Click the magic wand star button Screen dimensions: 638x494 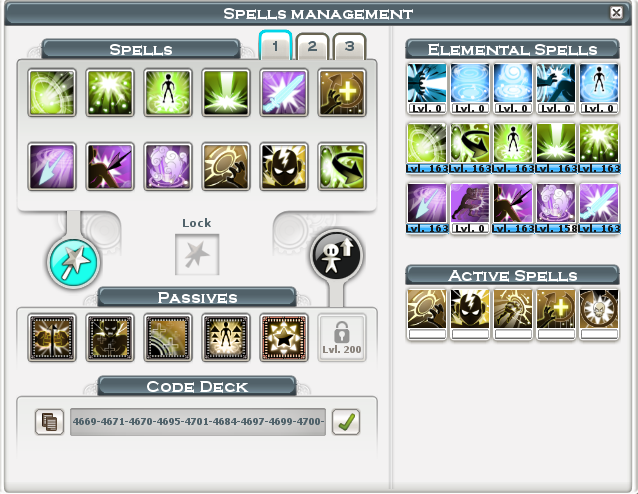click(74, 262)
